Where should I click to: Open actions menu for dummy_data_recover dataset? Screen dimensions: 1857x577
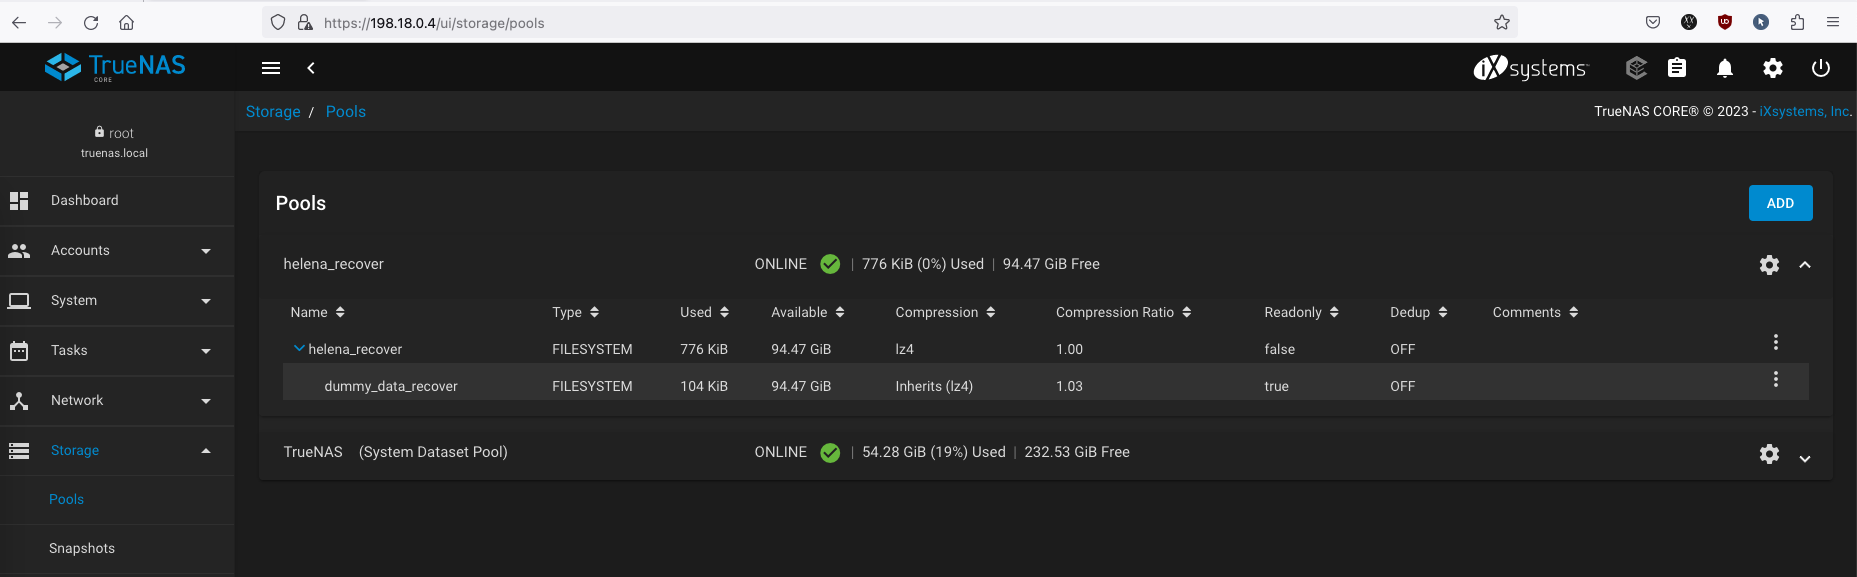pos(1776,379)
